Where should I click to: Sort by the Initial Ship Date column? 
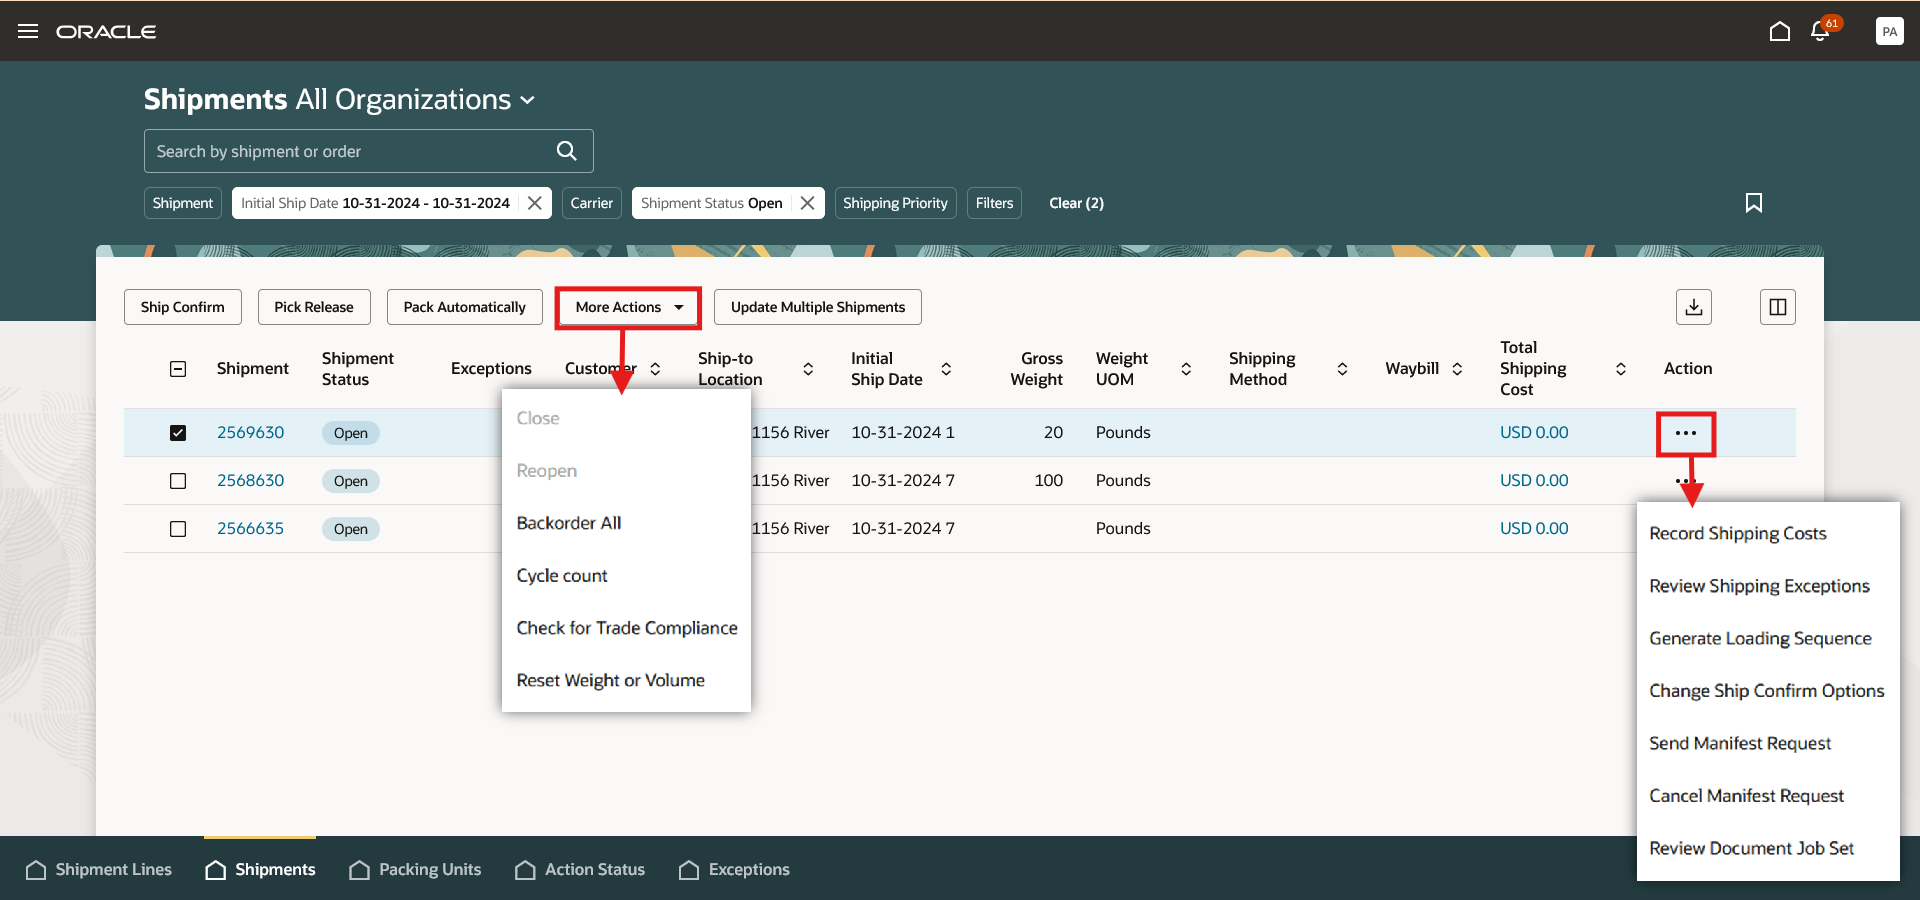pos(946,369)
